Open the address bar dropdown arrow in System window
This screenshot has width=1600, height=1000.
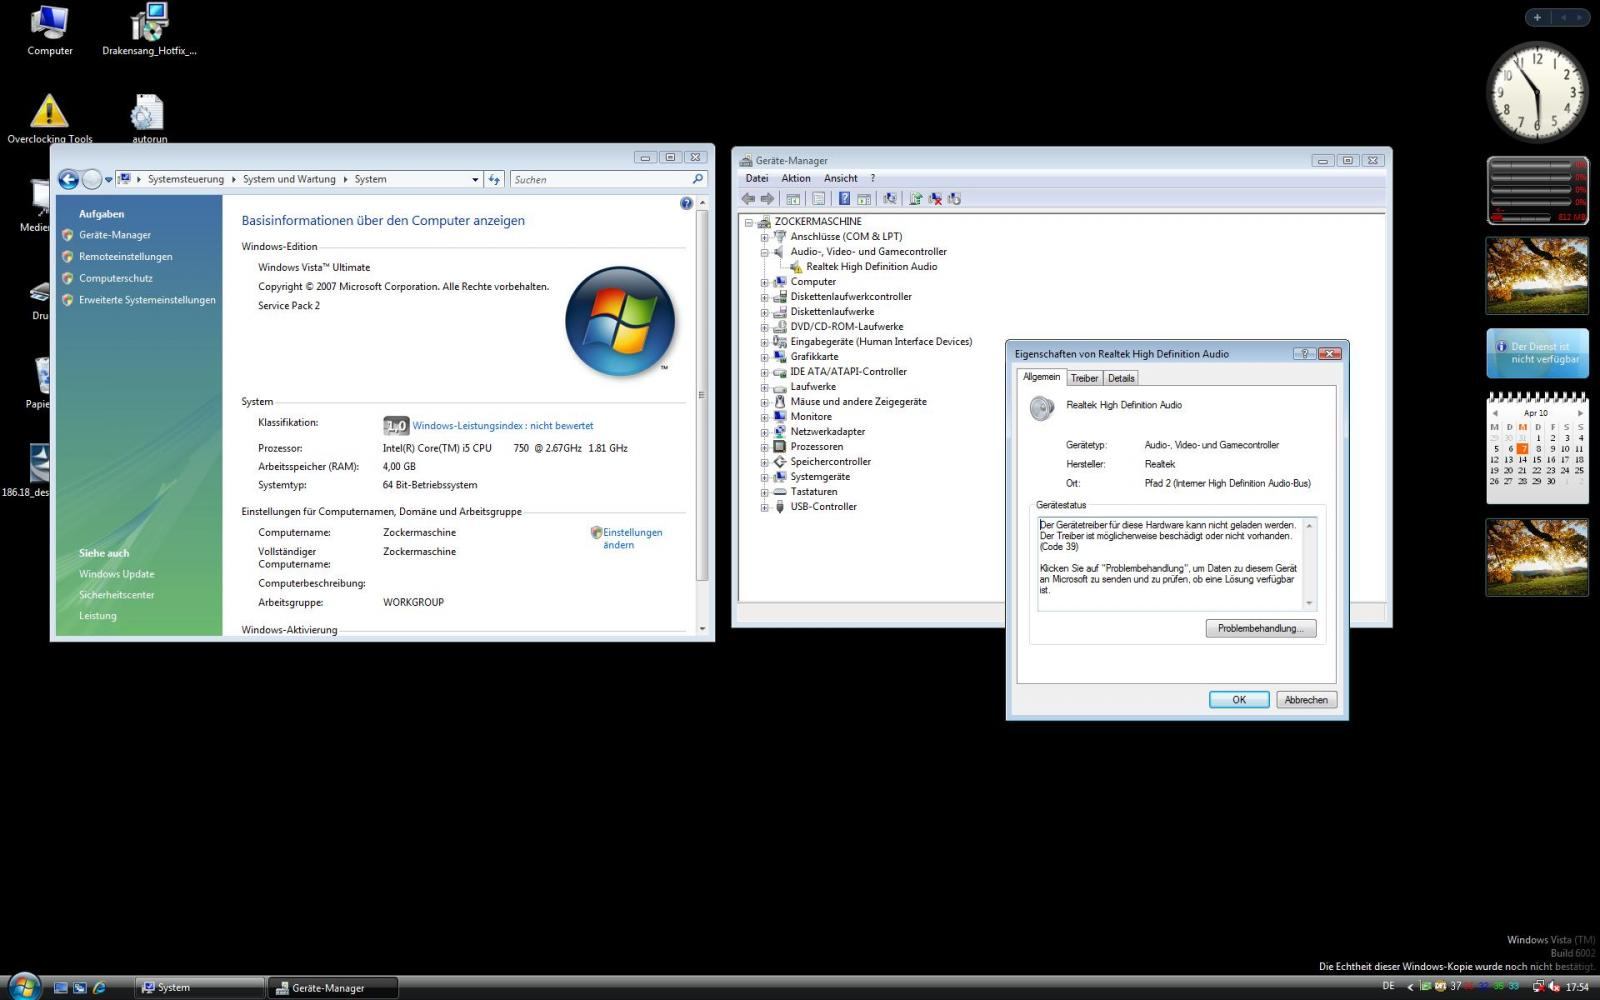475,180
